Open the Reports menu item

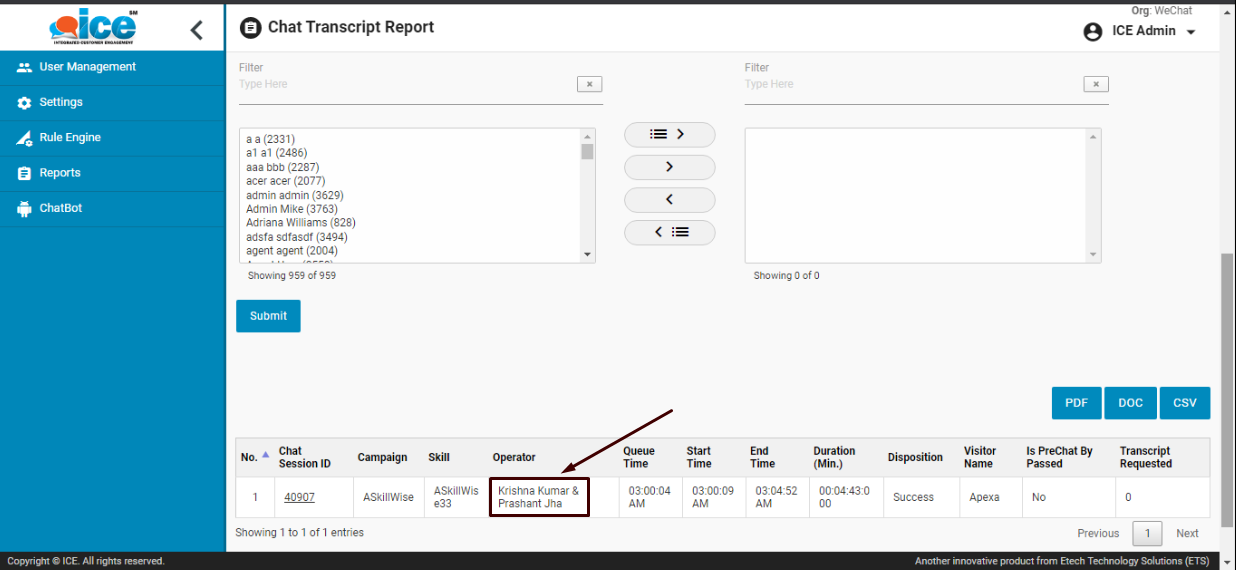59,173
